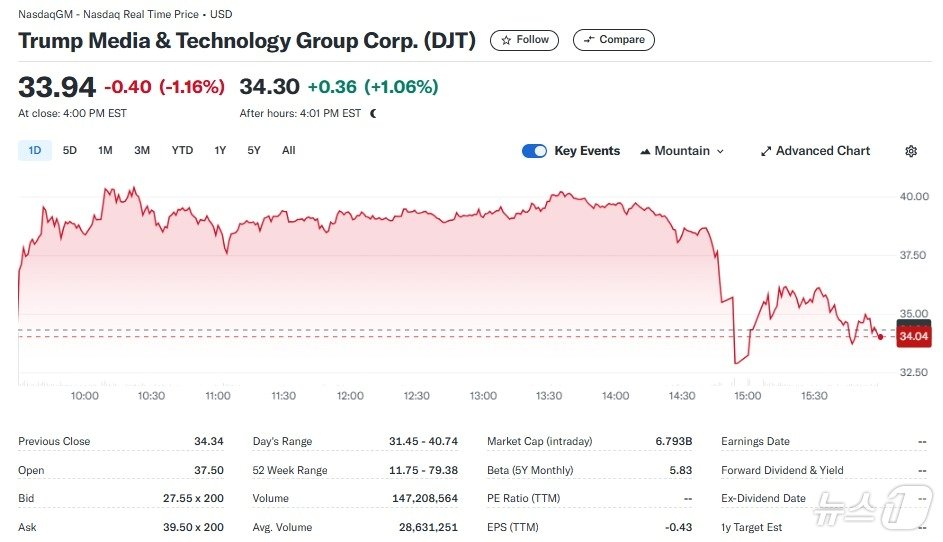The image size is (943, 542).
Task: Click the red endpoint dot on chart
Action: pos(880,337)
